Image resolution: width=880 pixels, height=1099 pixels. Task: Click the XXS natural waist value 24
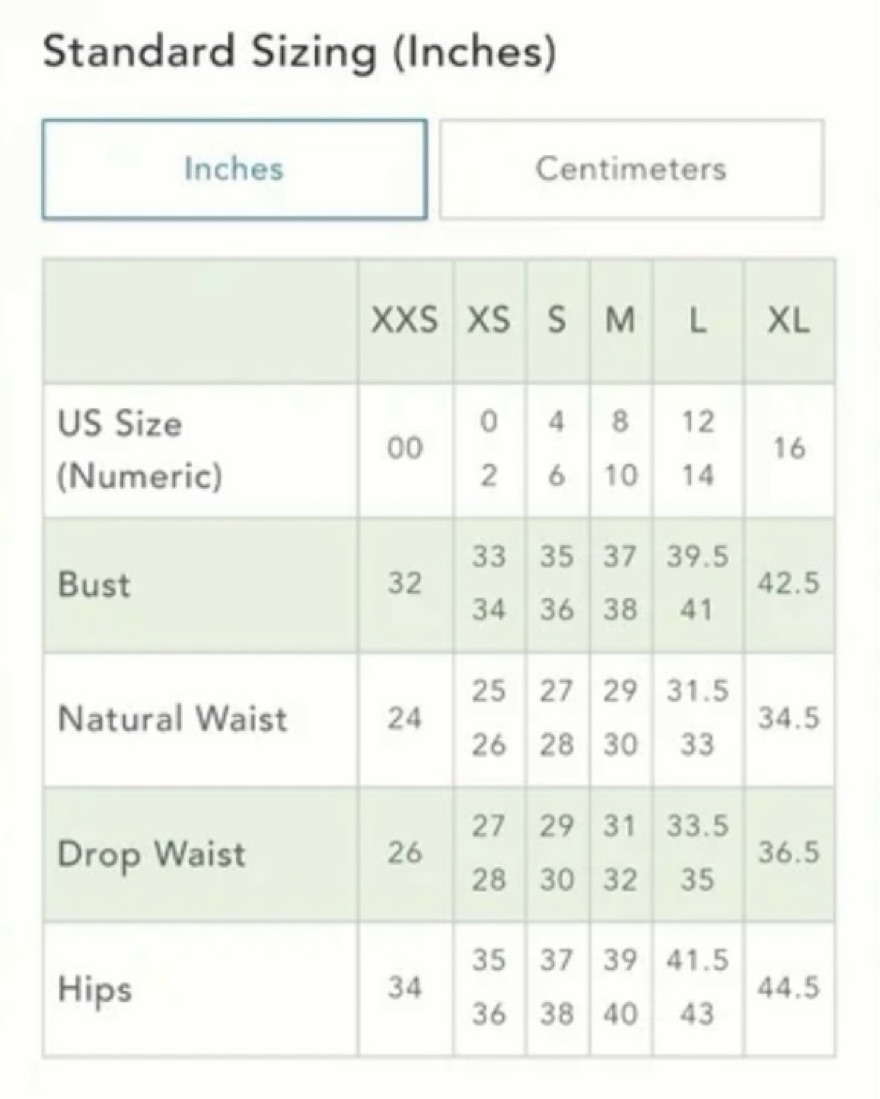405,718
